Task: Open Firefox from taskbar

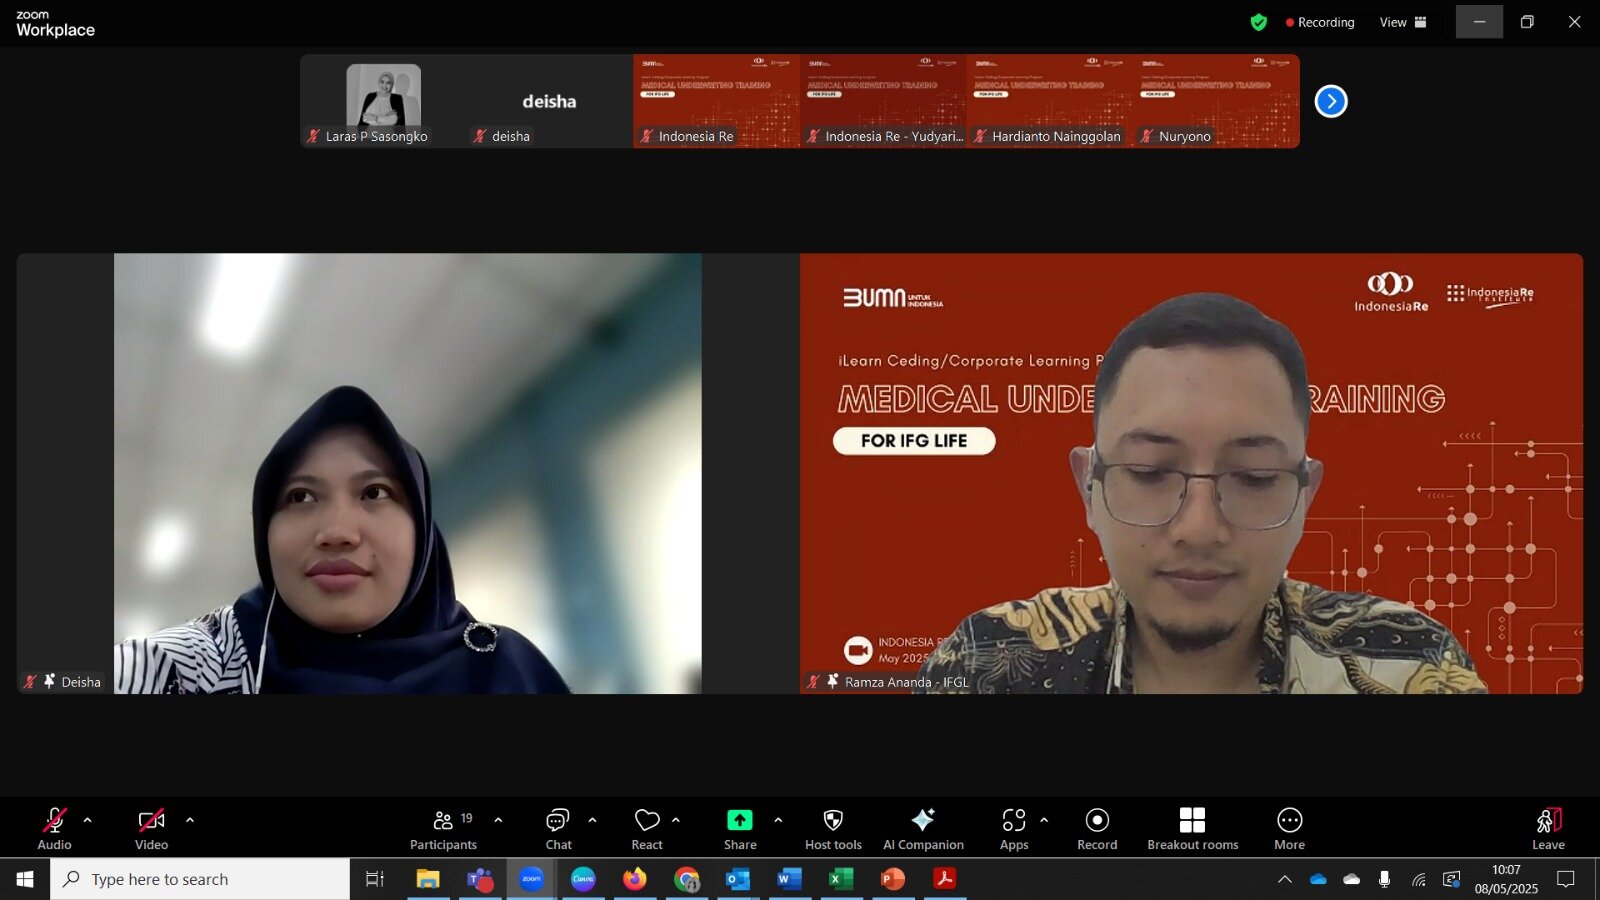Action: tap(635, 879)
